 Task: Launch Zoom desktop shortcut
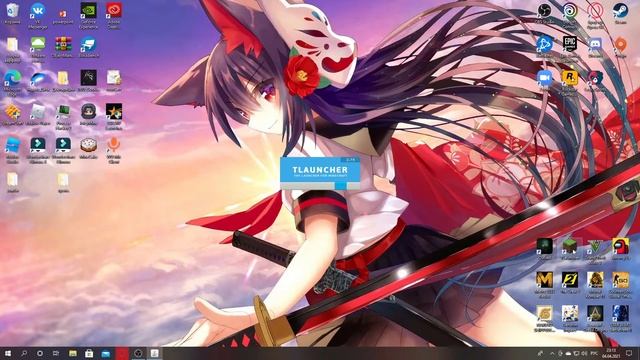pyautogui.click(x=544, y=78)
